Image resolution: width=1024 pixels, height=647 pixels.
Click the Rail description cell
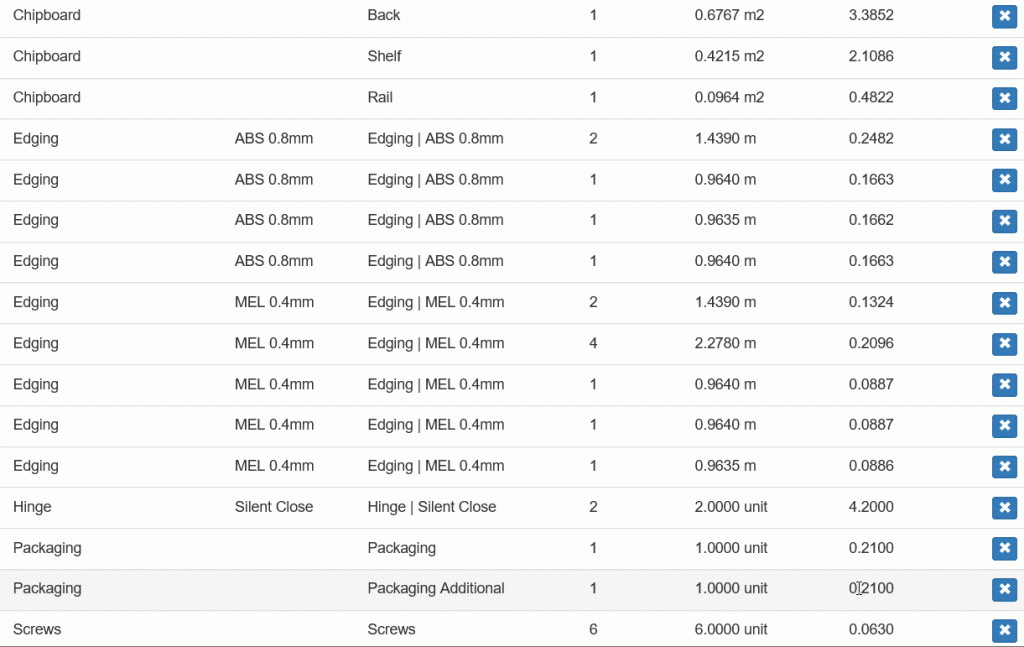click(x=380, y=97)
